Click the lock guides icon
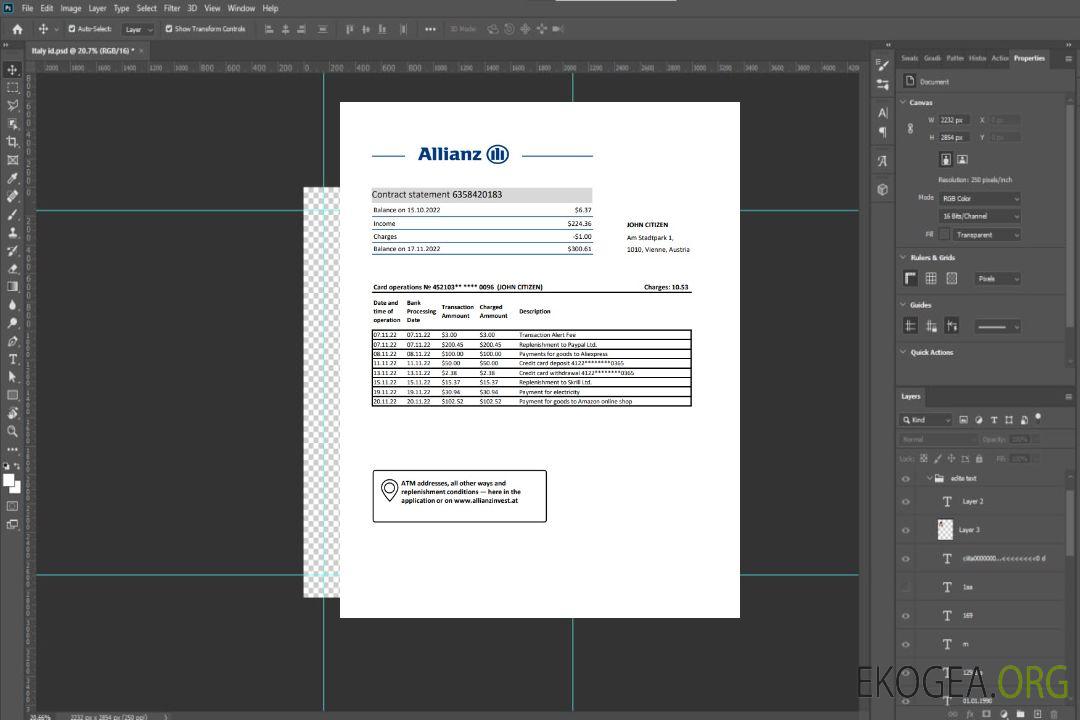 931,326
